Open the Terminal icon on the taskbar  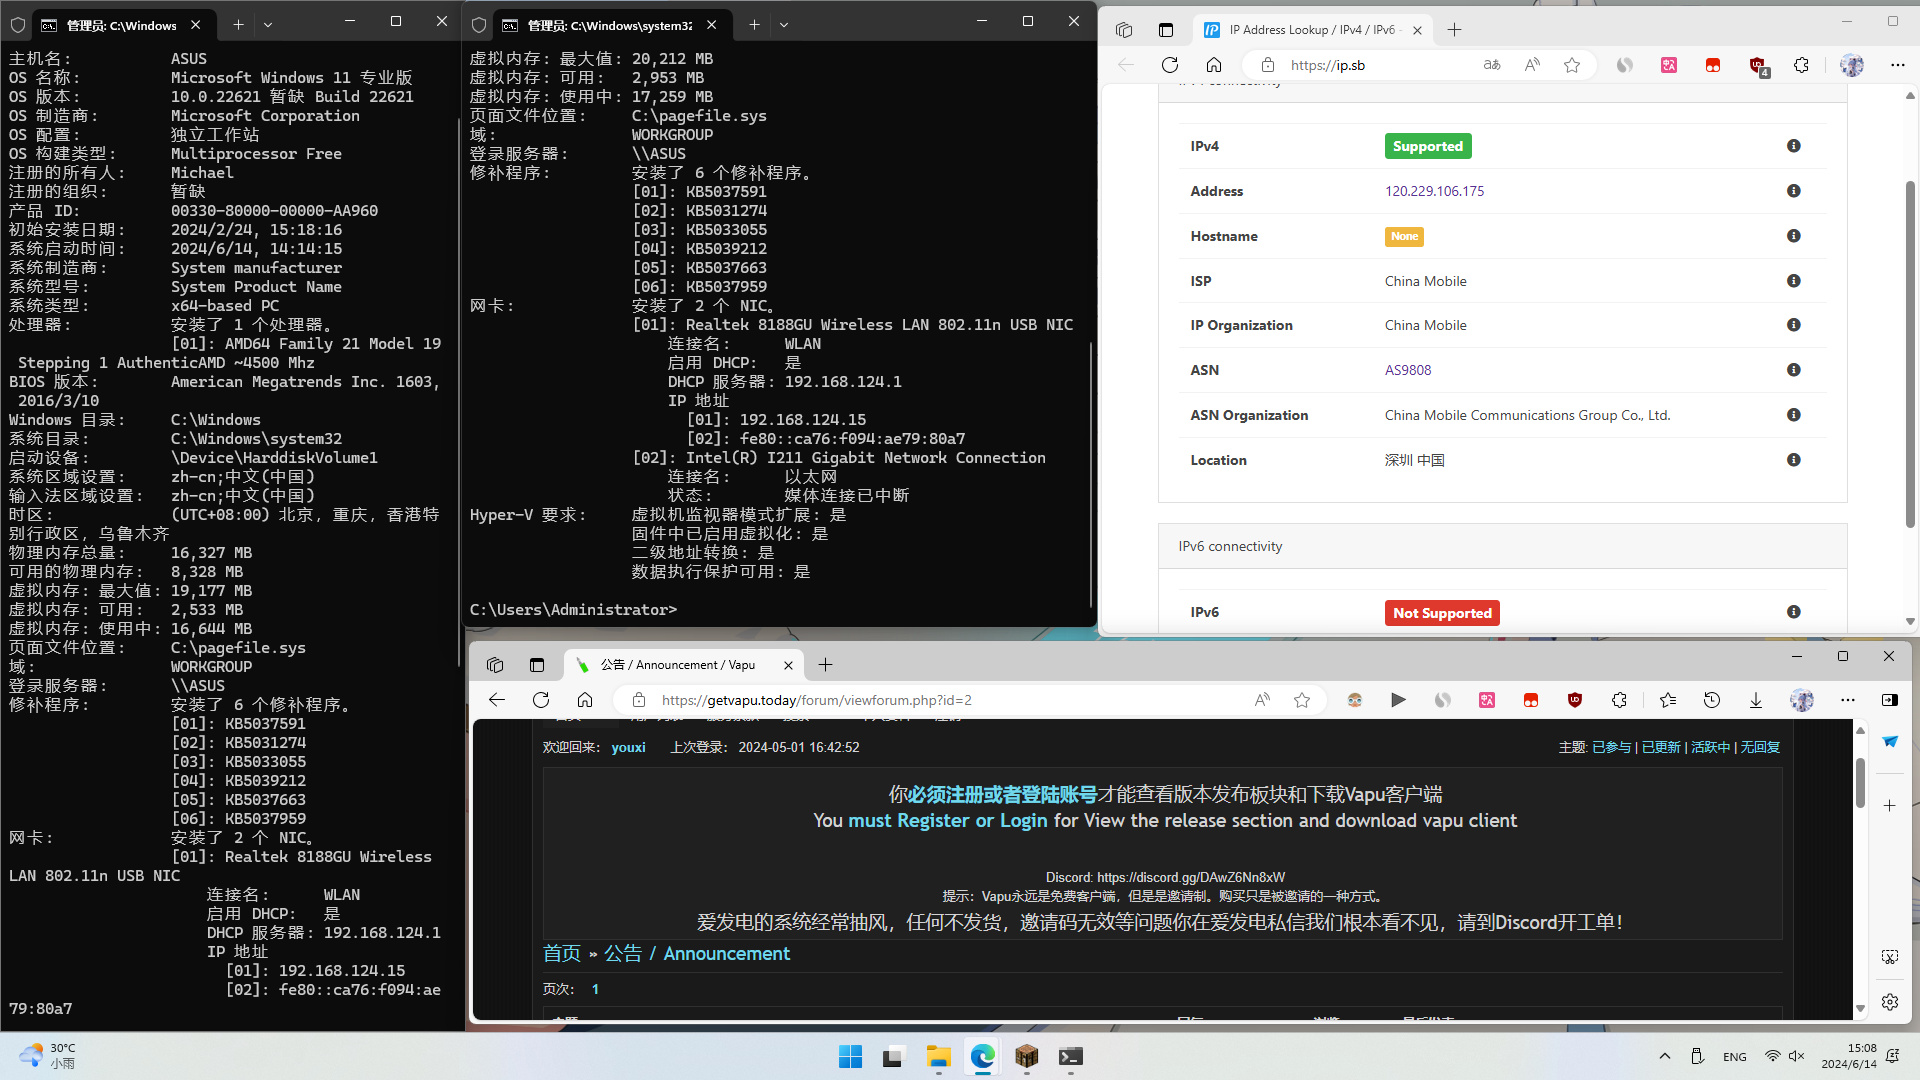pyautogui.click(x=1070, y=1057)
